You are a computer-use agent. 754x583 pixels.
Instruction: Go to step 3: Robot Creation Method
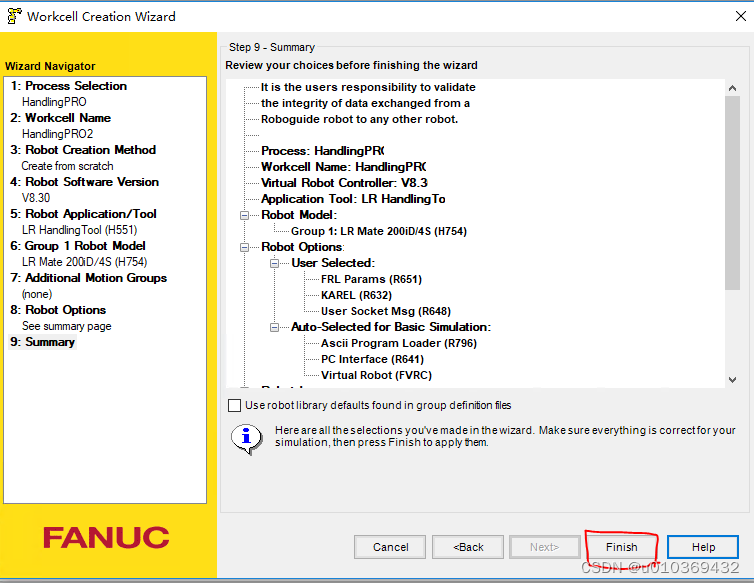pyautogui.click(x=83, y=150)
